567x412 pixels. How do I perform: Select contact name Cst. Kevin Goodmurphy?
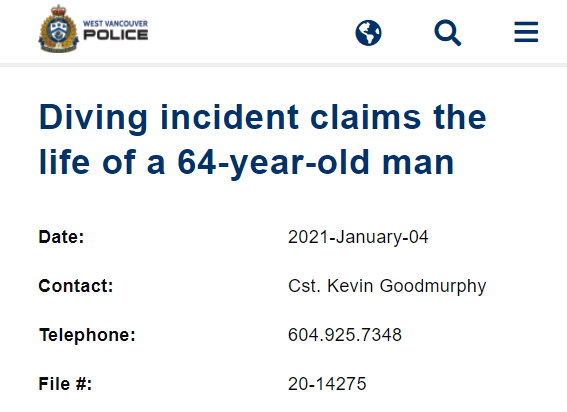click(387, 286)
